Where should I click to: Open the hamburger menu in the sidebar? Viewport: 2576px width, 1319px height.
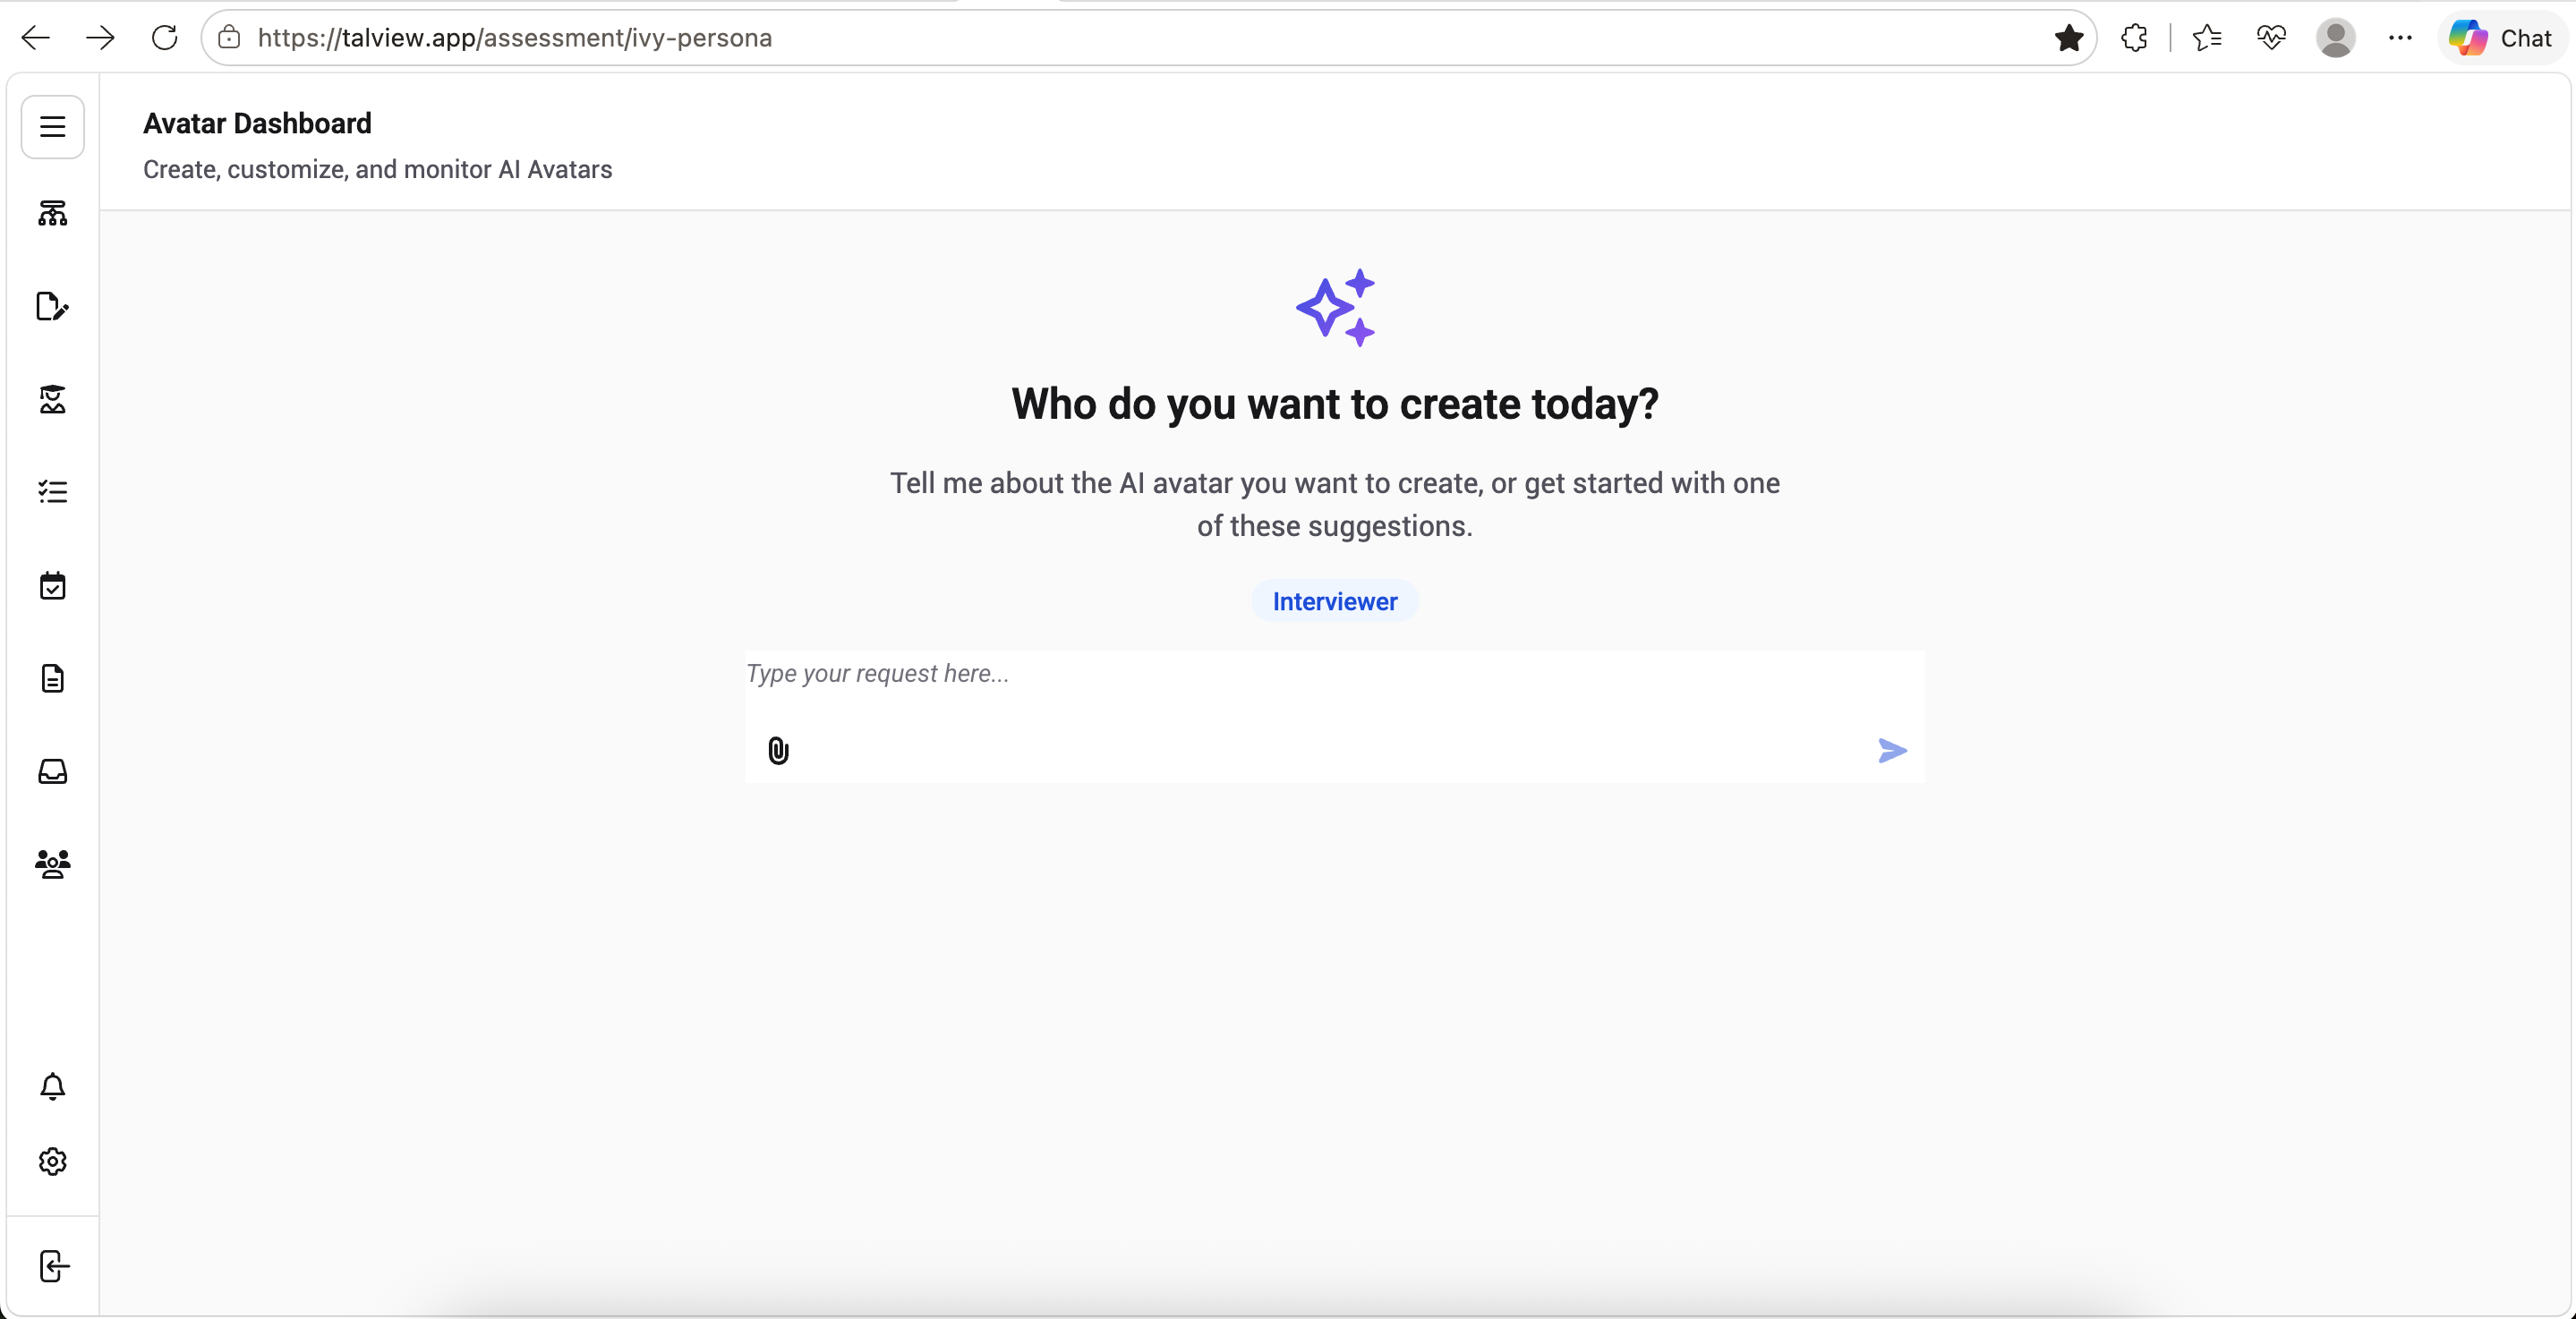click(53, 127)
